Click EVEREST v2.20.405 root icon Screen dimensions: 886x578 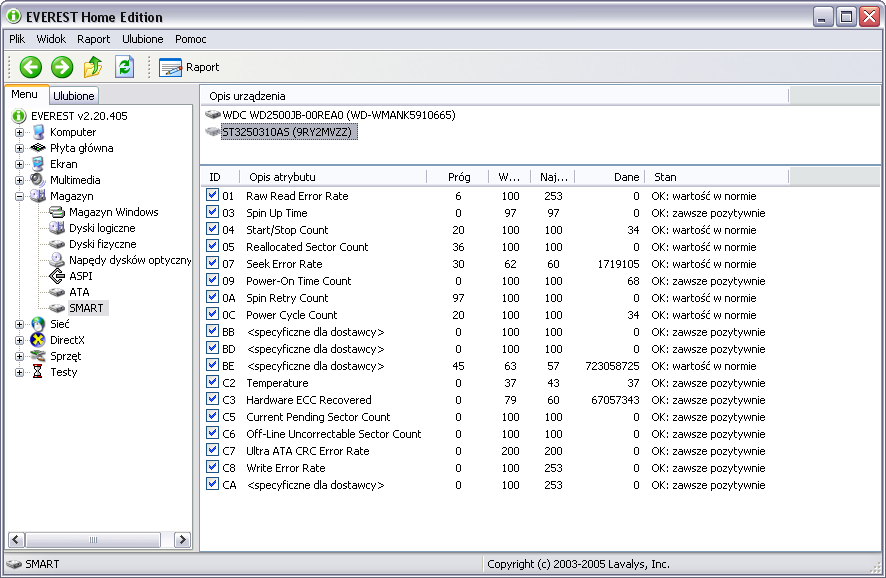pos(19,116)
